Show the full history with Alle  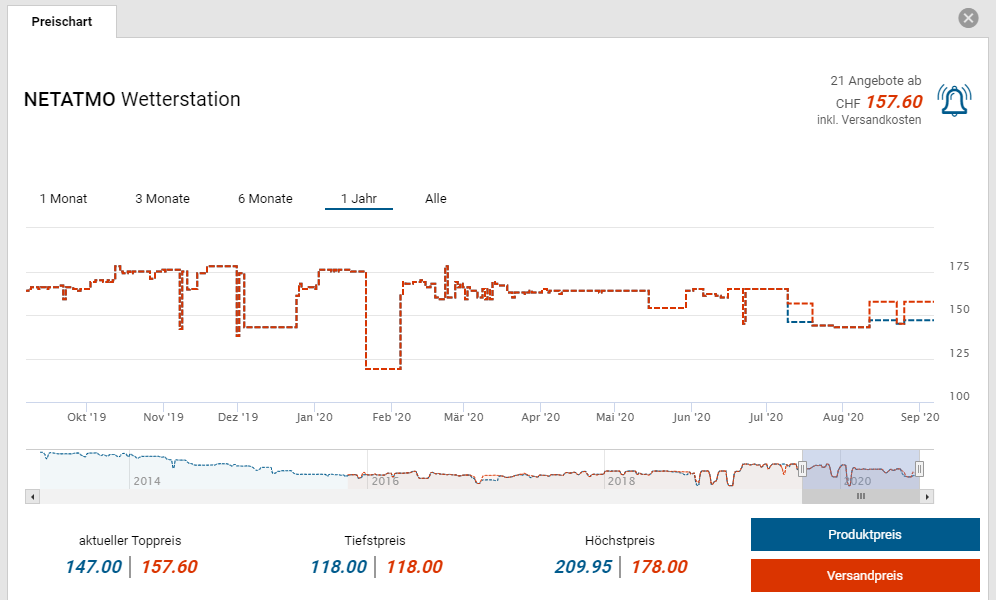[436, 199]
